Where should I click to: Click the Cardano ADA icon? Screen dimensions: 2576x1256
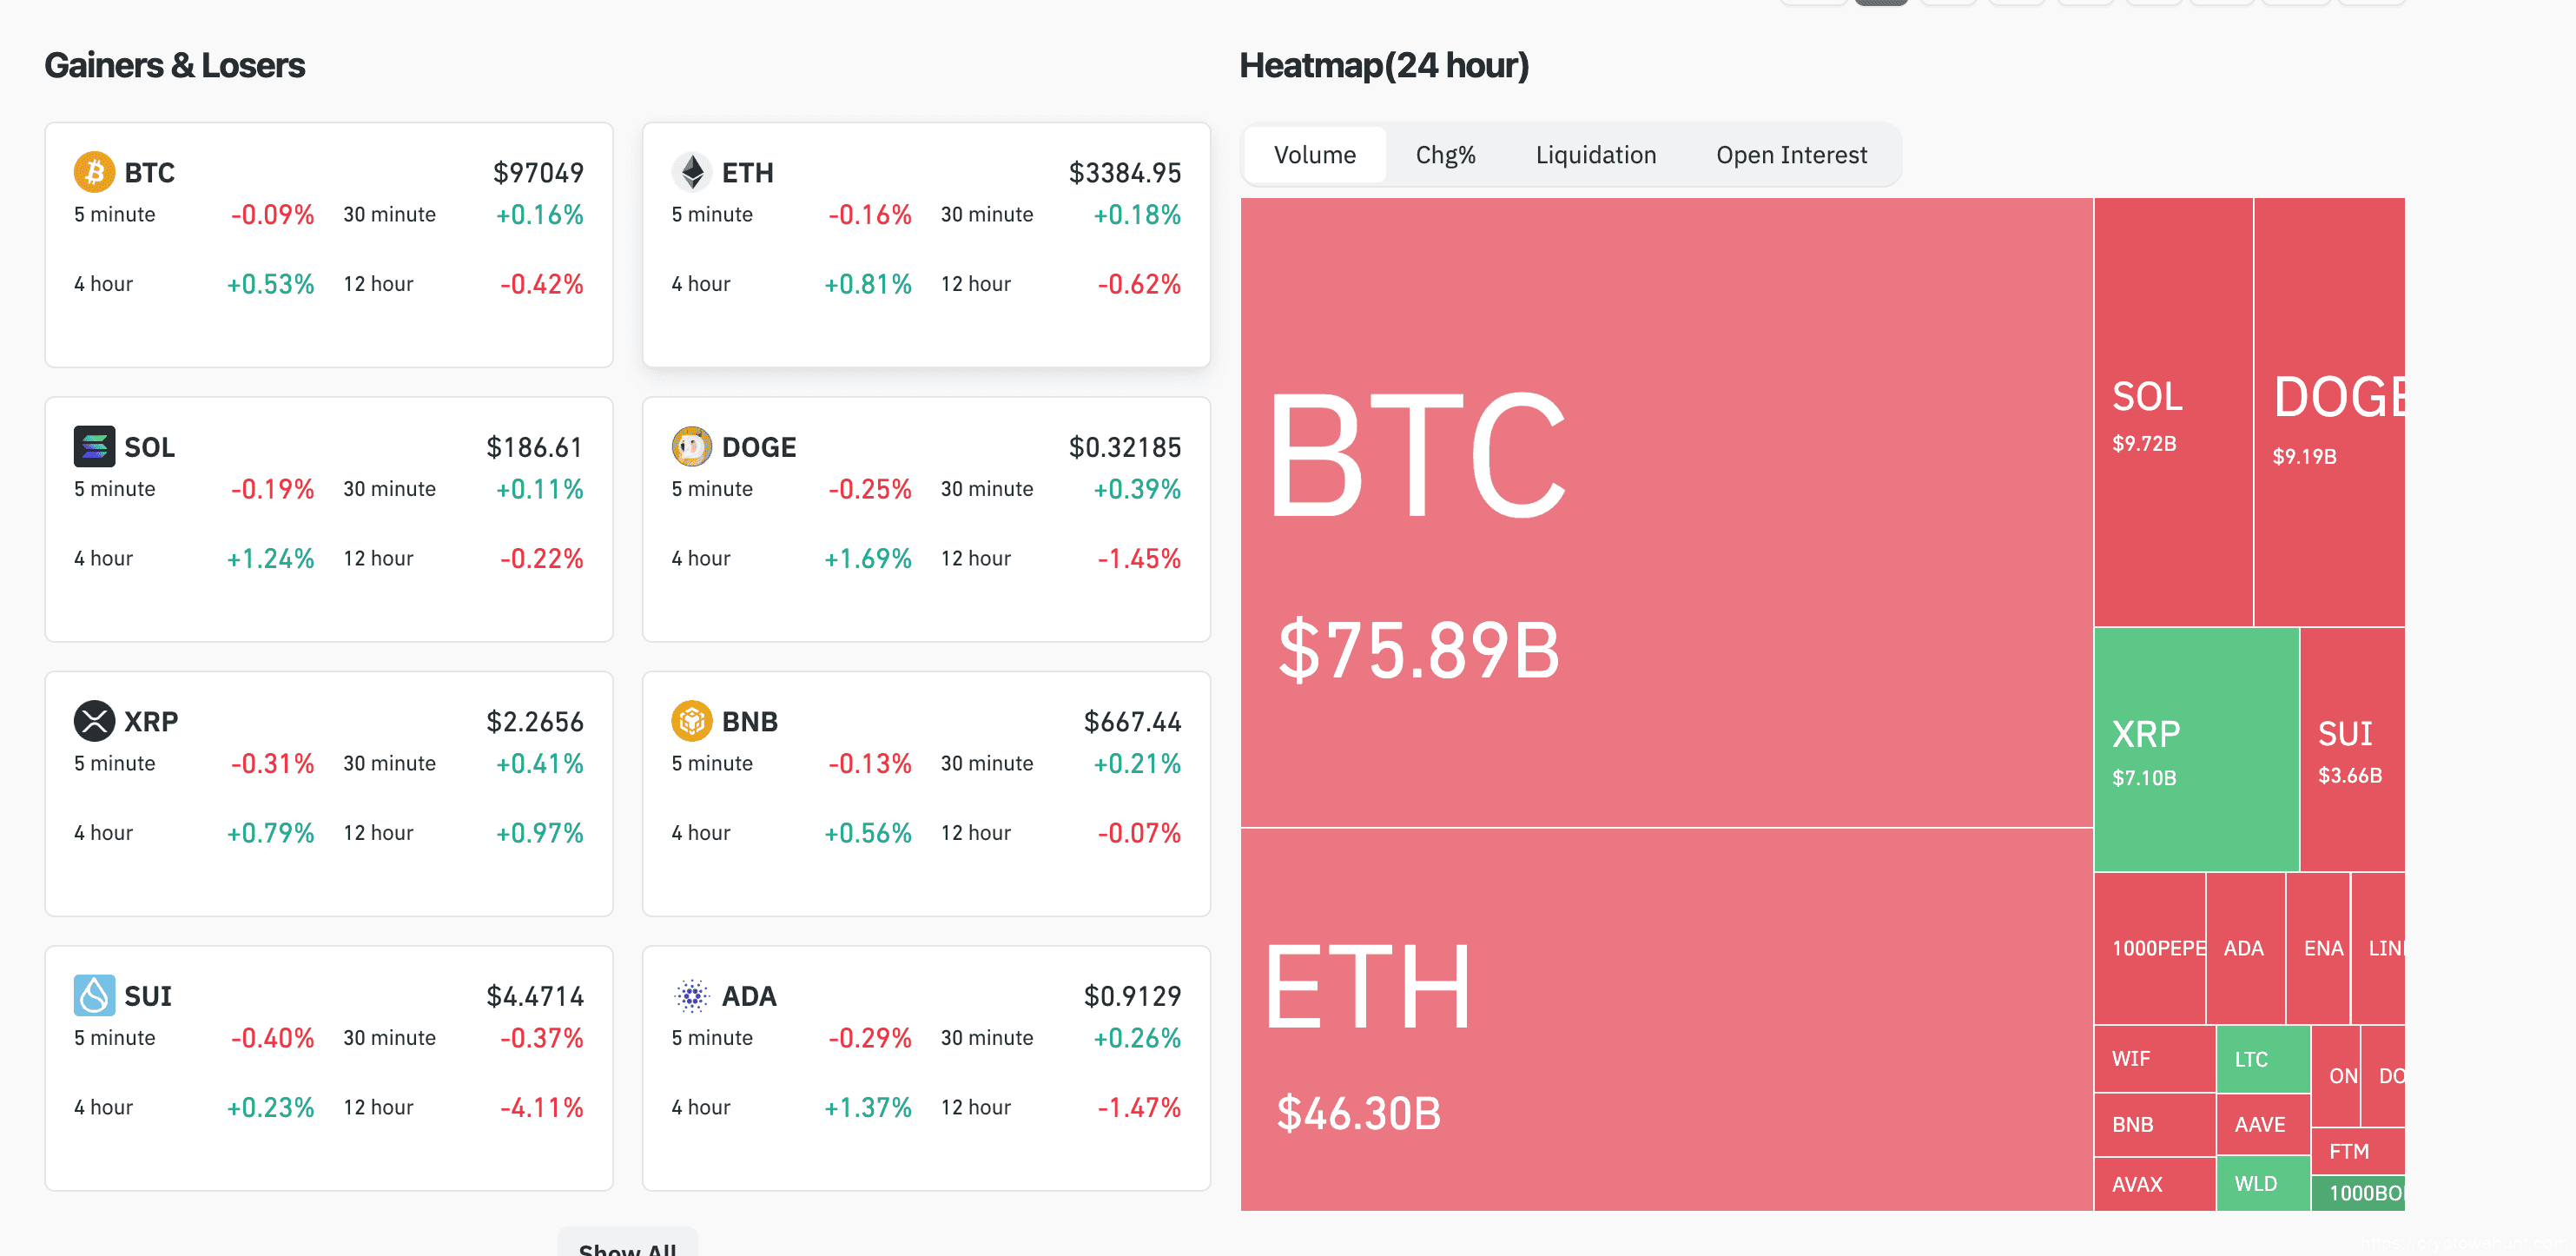pos(691,995)
